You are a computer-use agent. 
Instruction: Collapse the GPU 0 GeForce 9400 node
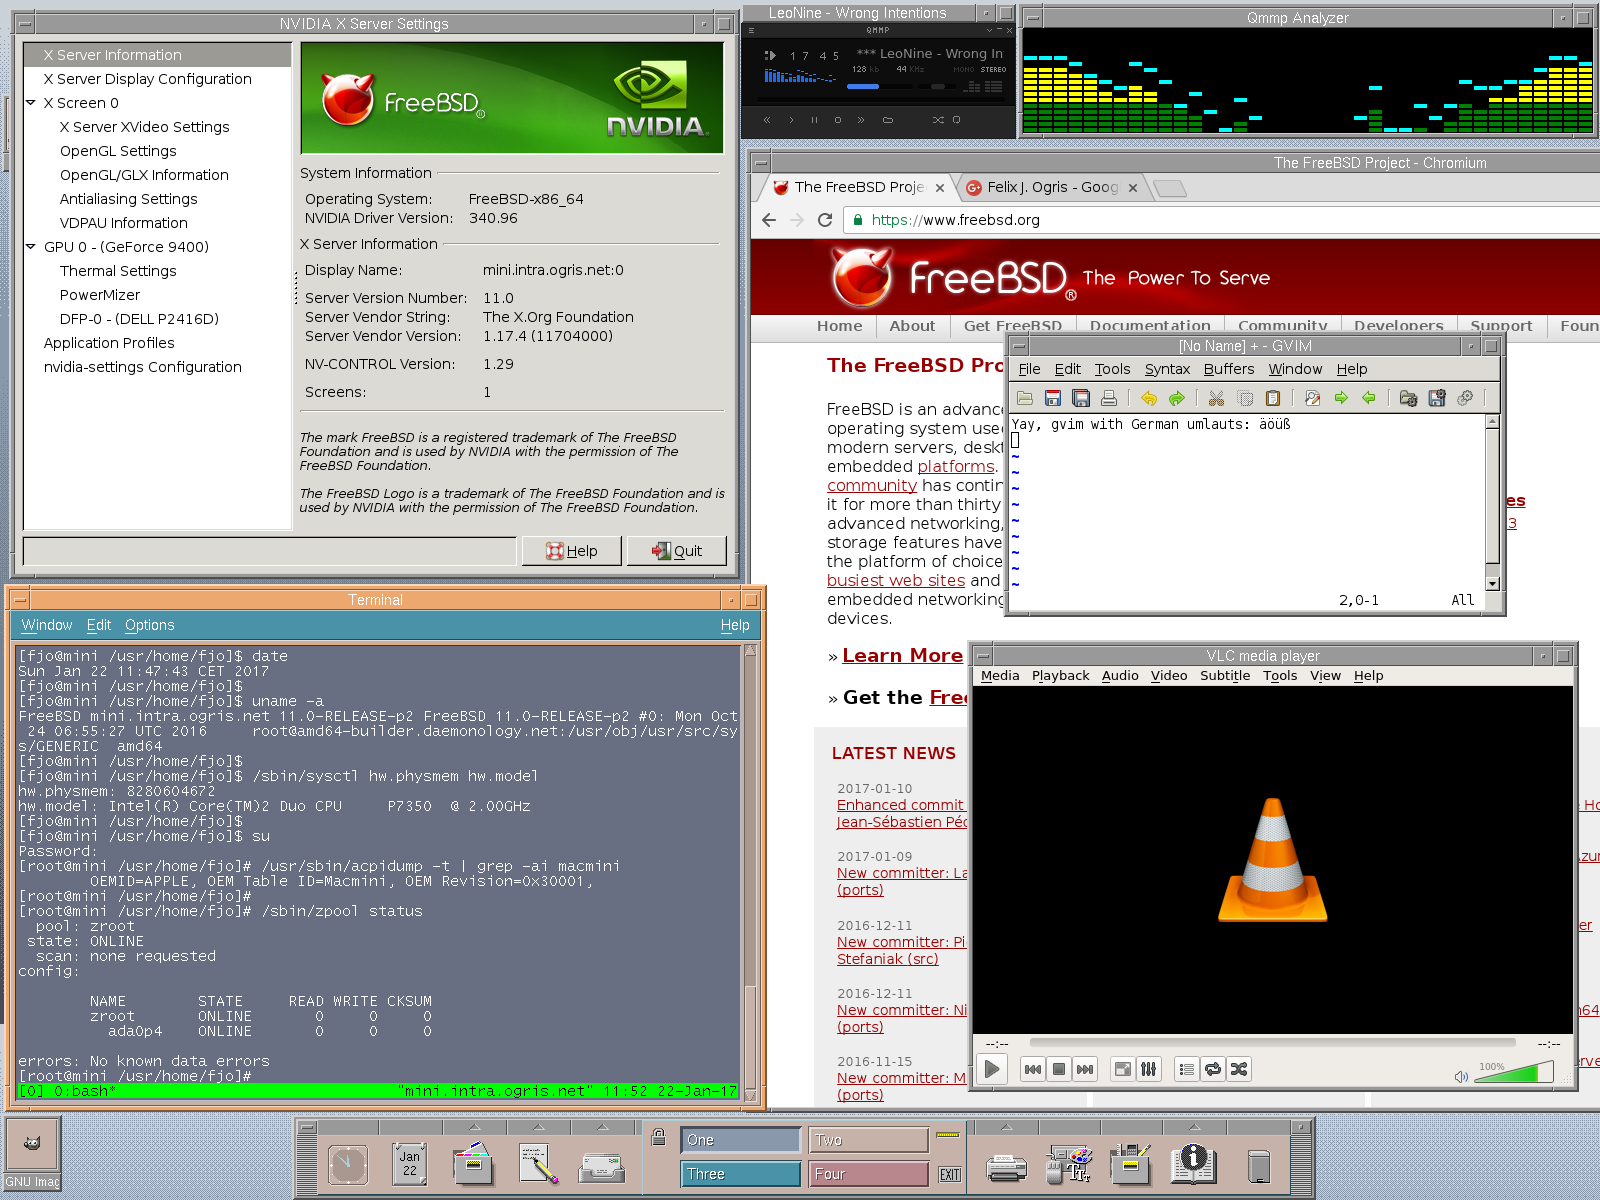pos(31,247)
